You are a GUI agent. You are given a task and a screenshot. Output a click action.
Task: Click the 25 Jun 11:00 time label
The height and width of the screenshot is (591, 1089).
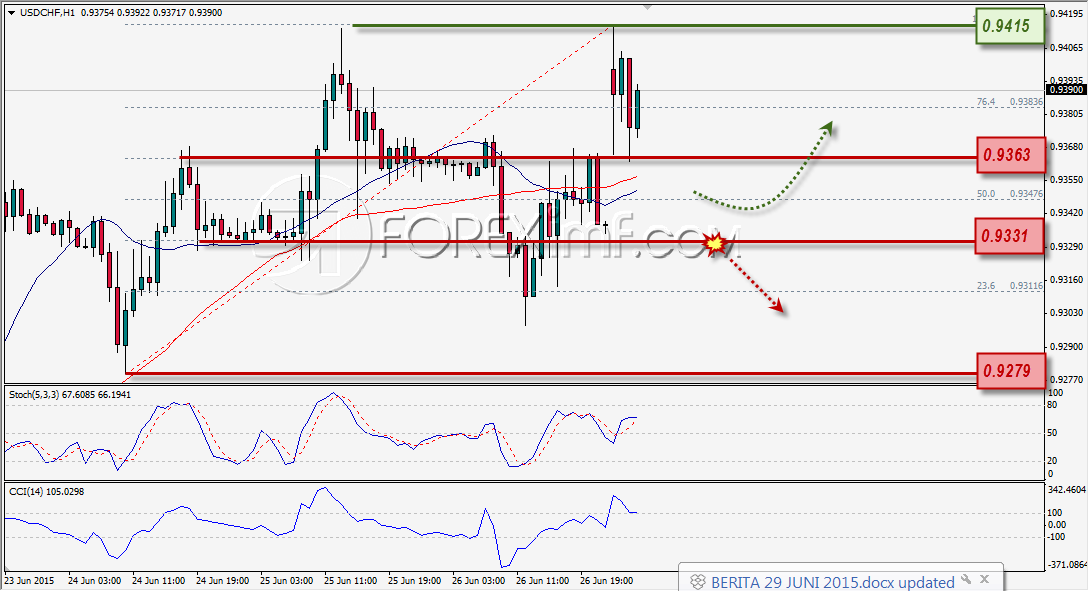tap(351, 581)
